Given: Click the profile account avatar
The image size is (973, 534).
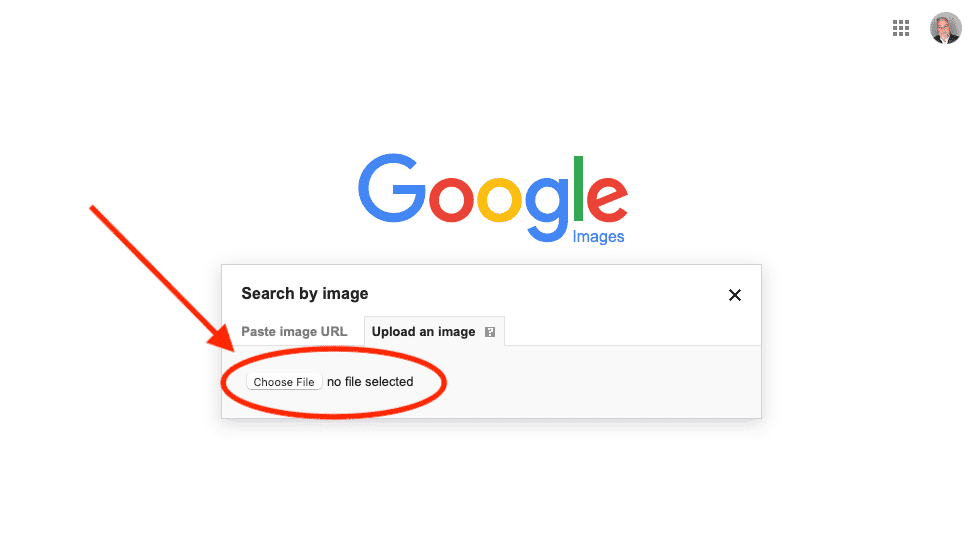Looking at the screenshot, I should pos(945,28).
